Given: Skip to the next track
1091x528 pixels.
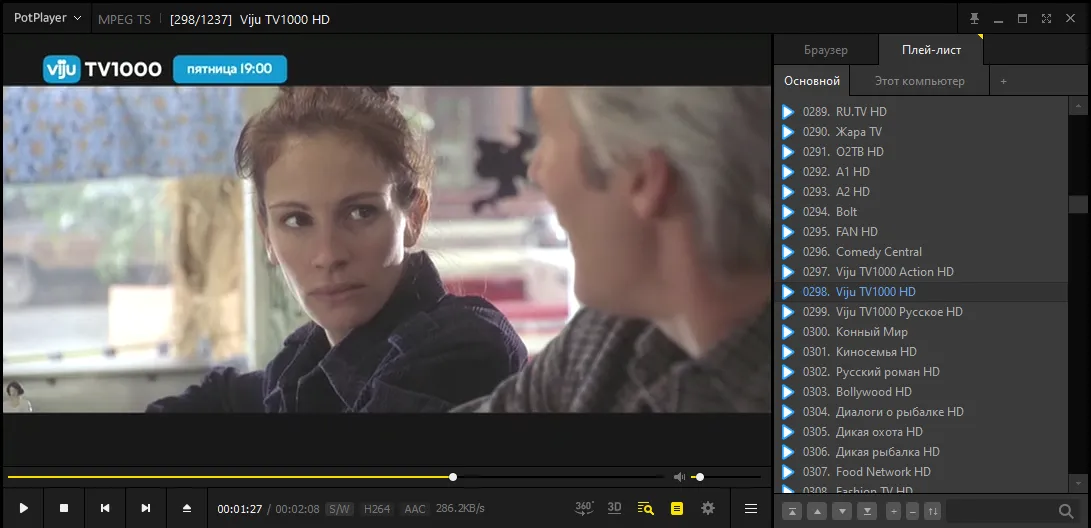Looking at the screenshot, I should pyautogui.click(x=145, y=509).
